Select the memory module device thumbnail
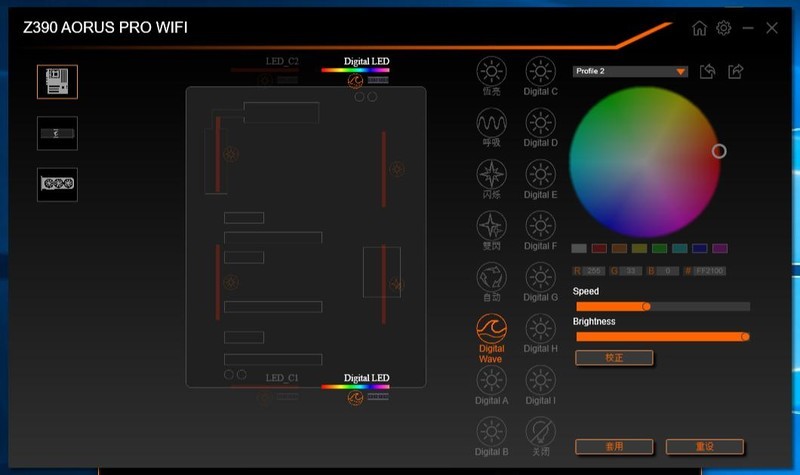Viewport: 800px width, 475px height. [x=57, y=133]
